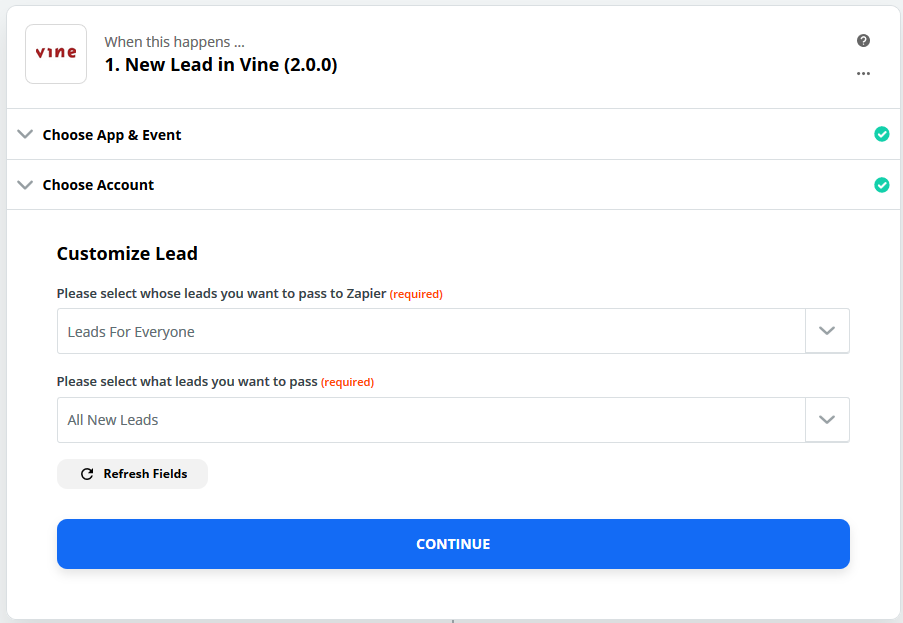Click the blue CONTINUE button
The image size is (903, 623).
(x=453, y=544)
